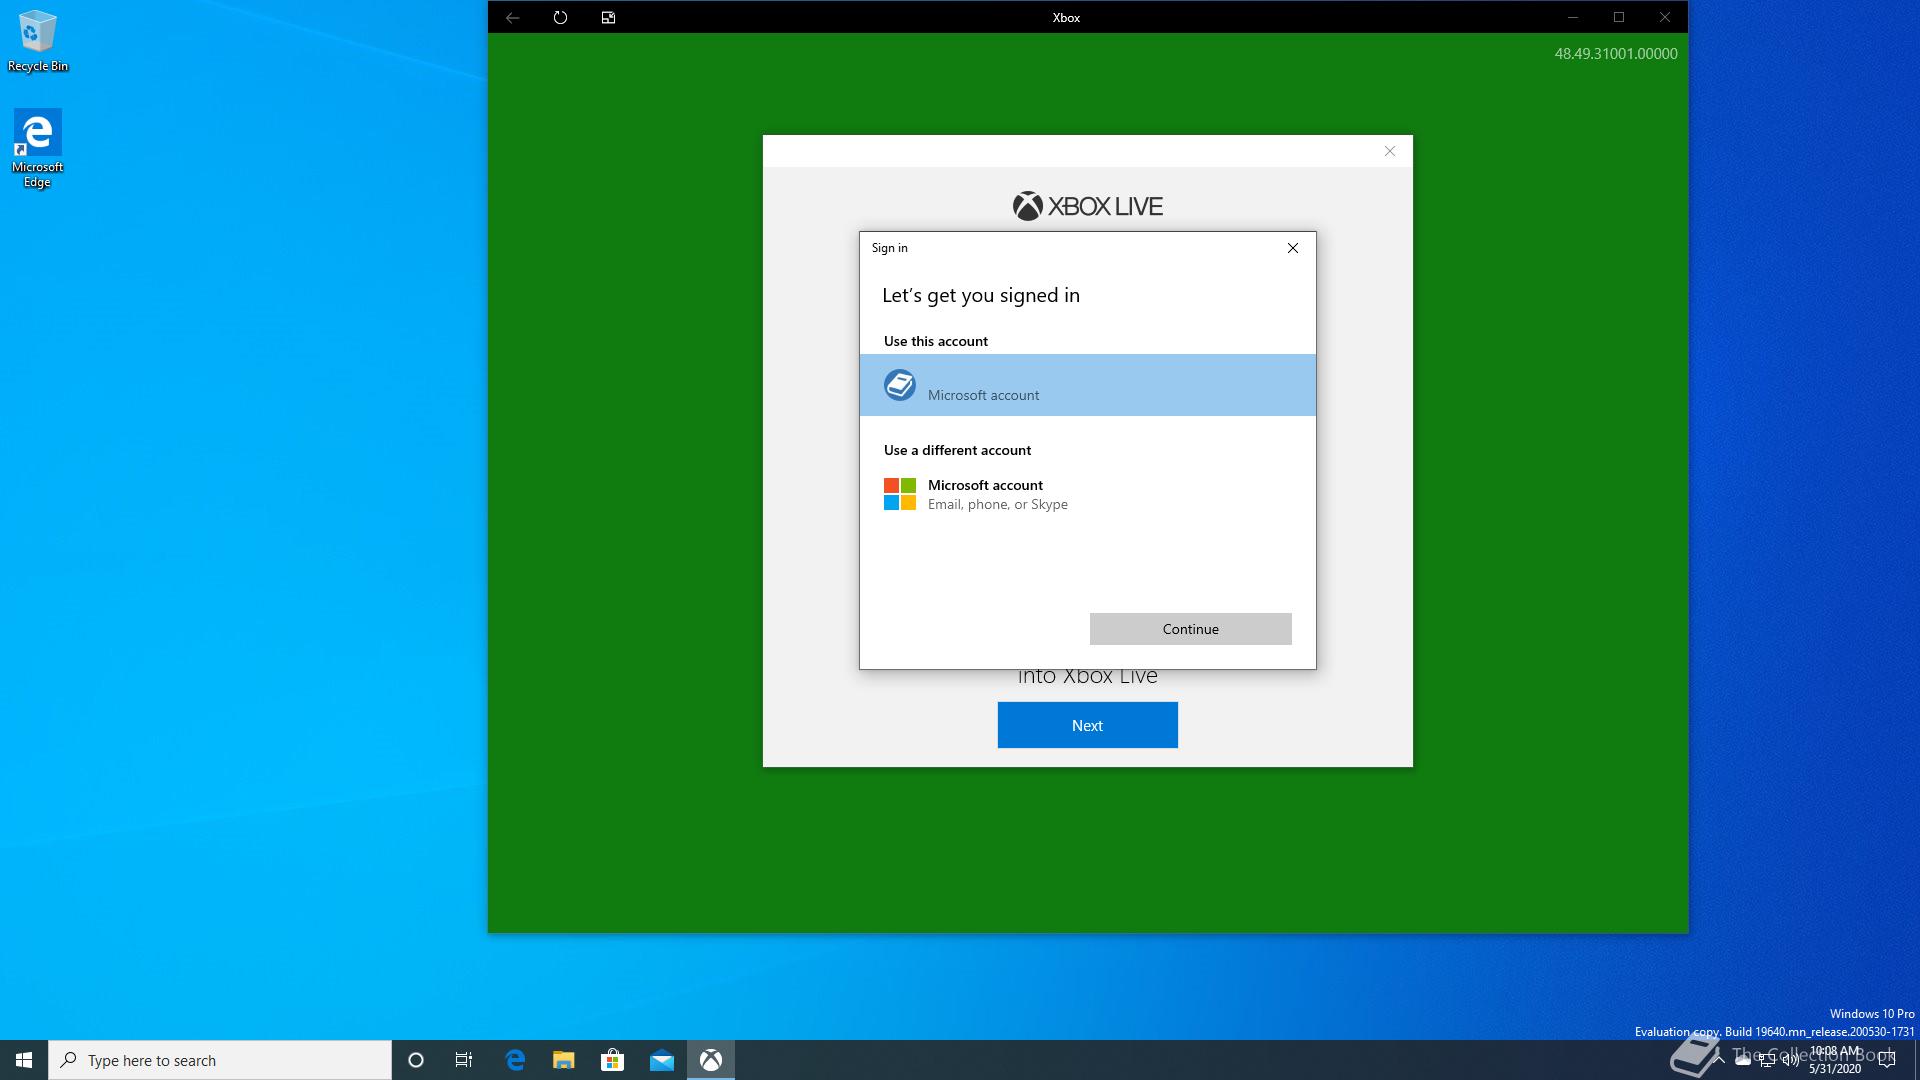Open Mail from the taskbar
The width and height of the screenshot is (1920, 1080).
[662, 1060]
